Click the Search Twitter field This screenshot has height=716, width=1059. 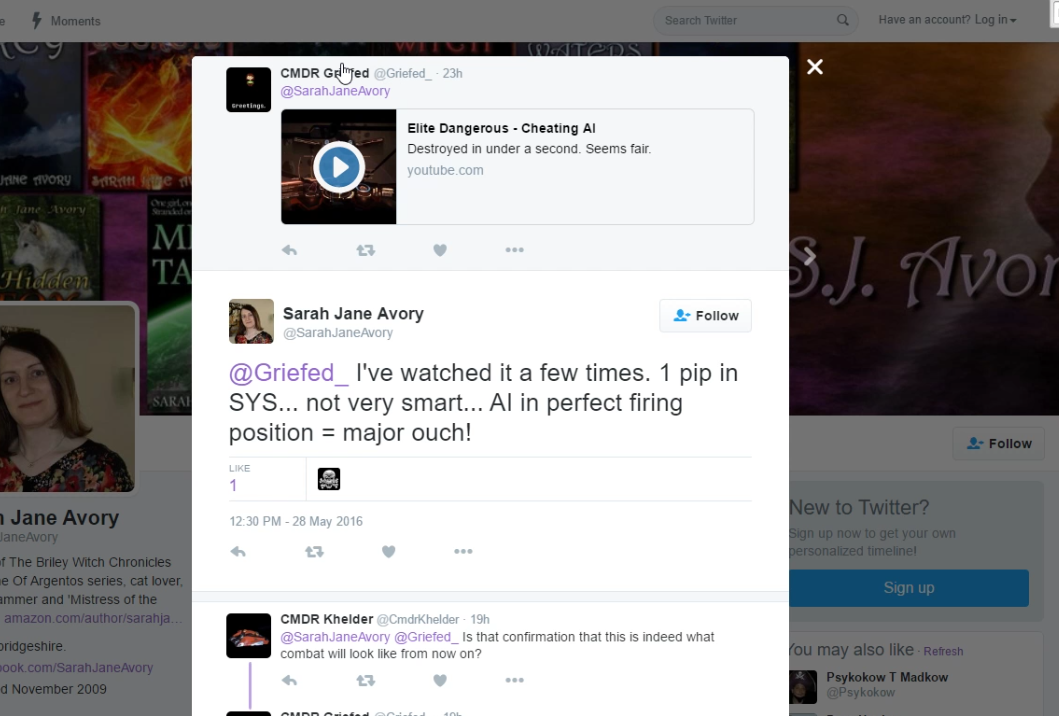point(755,20)
